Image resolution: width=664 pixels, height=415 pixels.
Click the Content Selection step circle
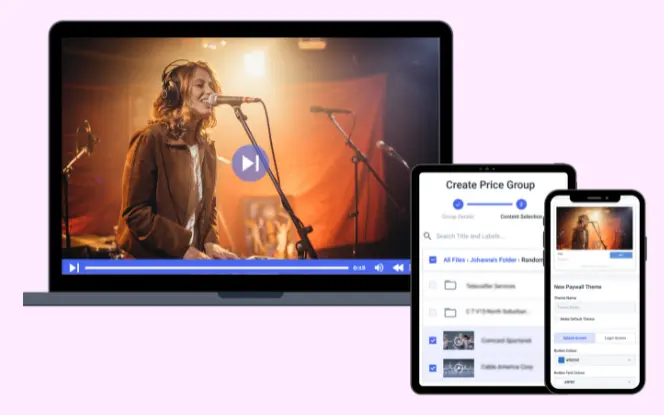[x=521, y=204]
